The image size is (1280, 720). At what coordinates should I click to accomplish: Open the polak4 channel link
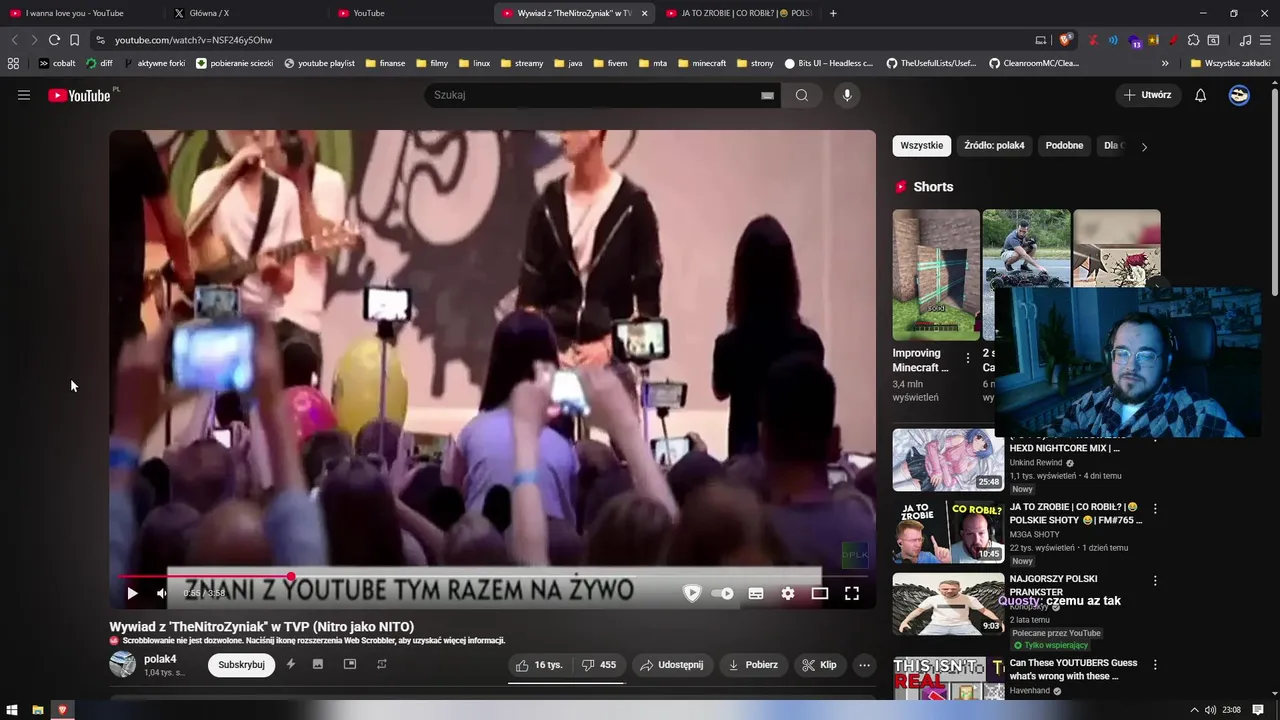(160, 659)
